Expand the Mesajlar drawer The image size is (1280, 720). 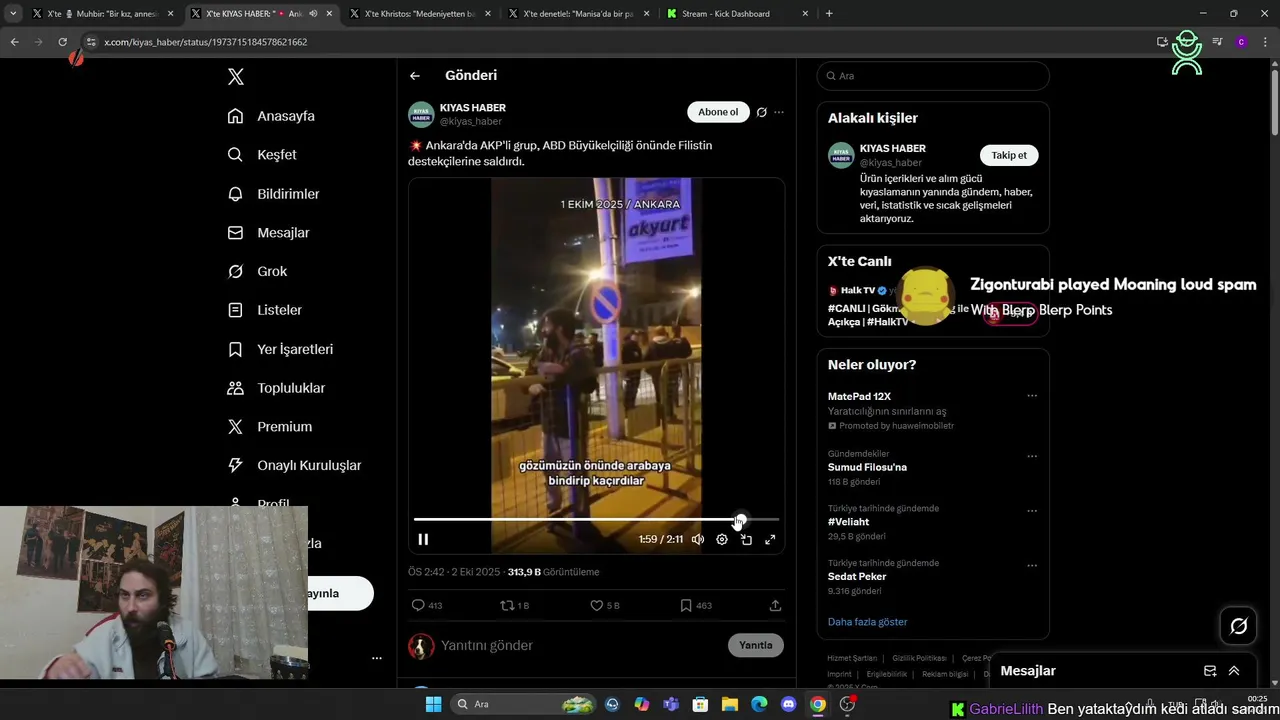[x=1234, y=671]
